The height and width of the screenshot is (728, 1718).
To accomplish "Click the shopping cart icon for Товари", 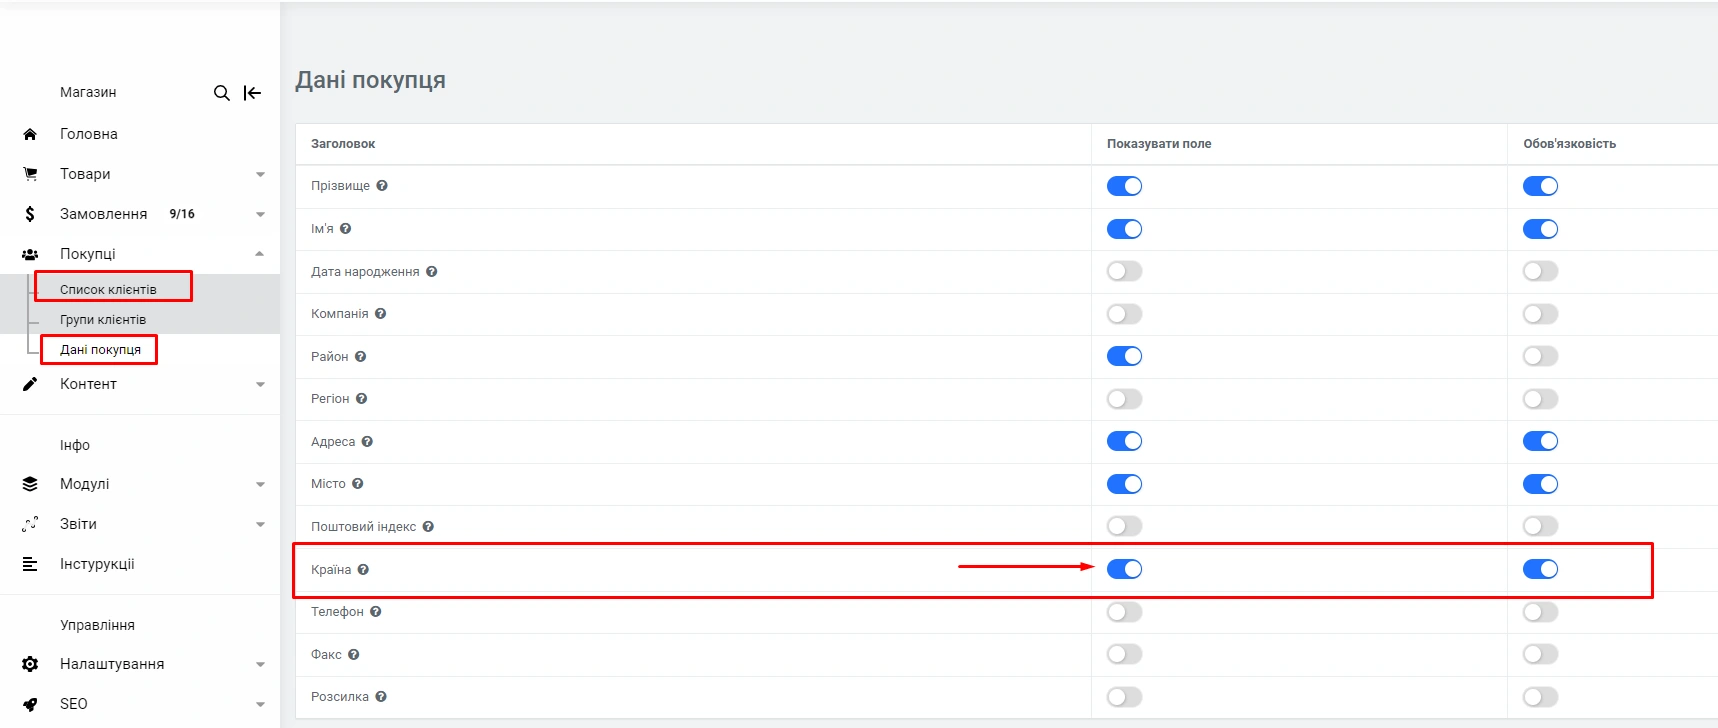I will pyautogui.click(x=30, y=174).
